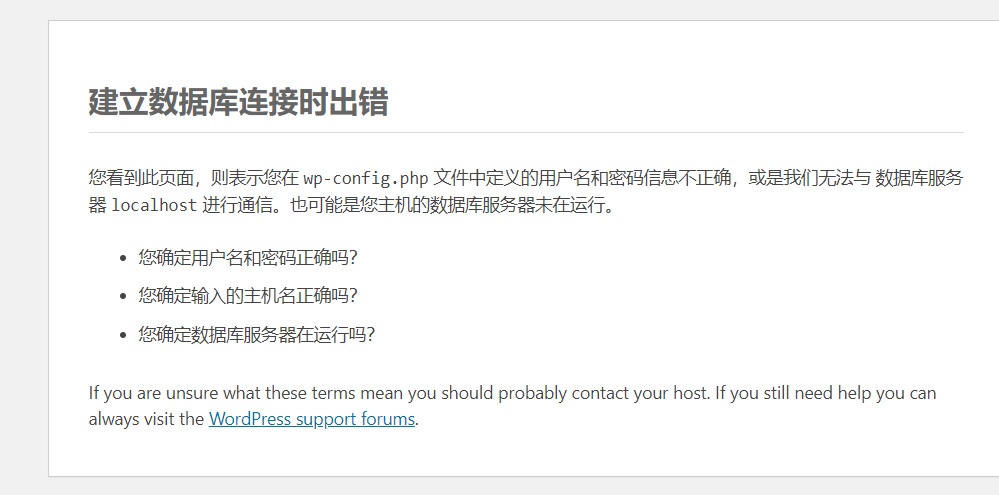Screen dimensions: 999x495
Task: Click the words always visit the
Action: [147, 419]
